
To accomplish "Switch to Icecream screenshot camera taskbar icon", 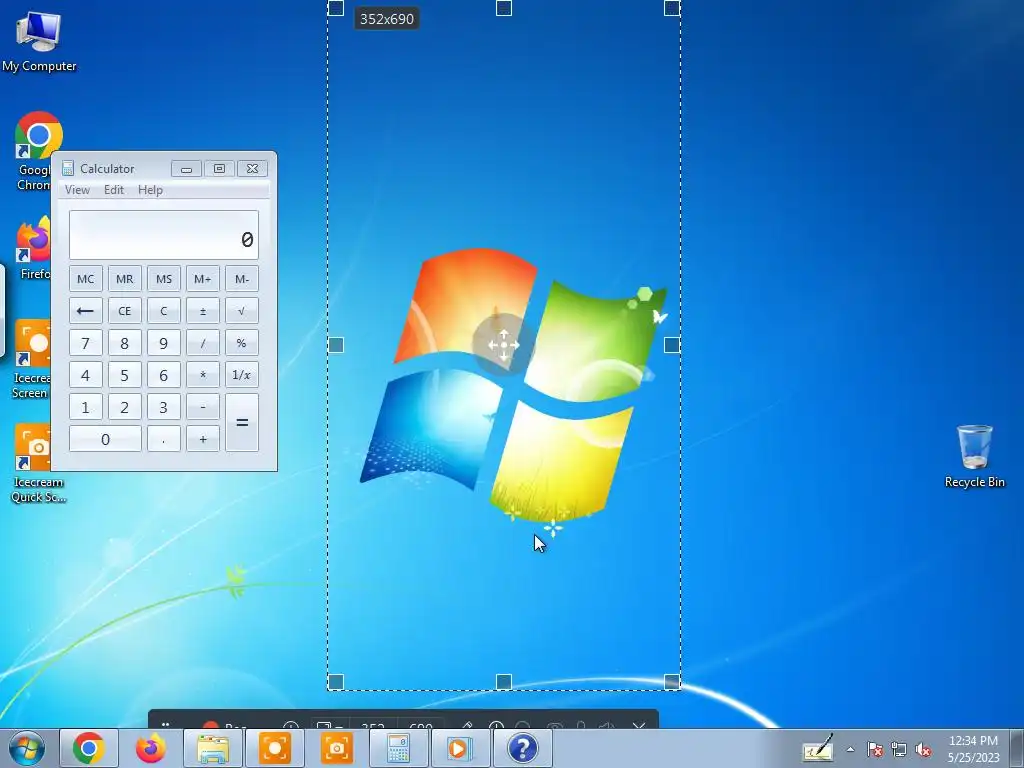I will (337, 748).
